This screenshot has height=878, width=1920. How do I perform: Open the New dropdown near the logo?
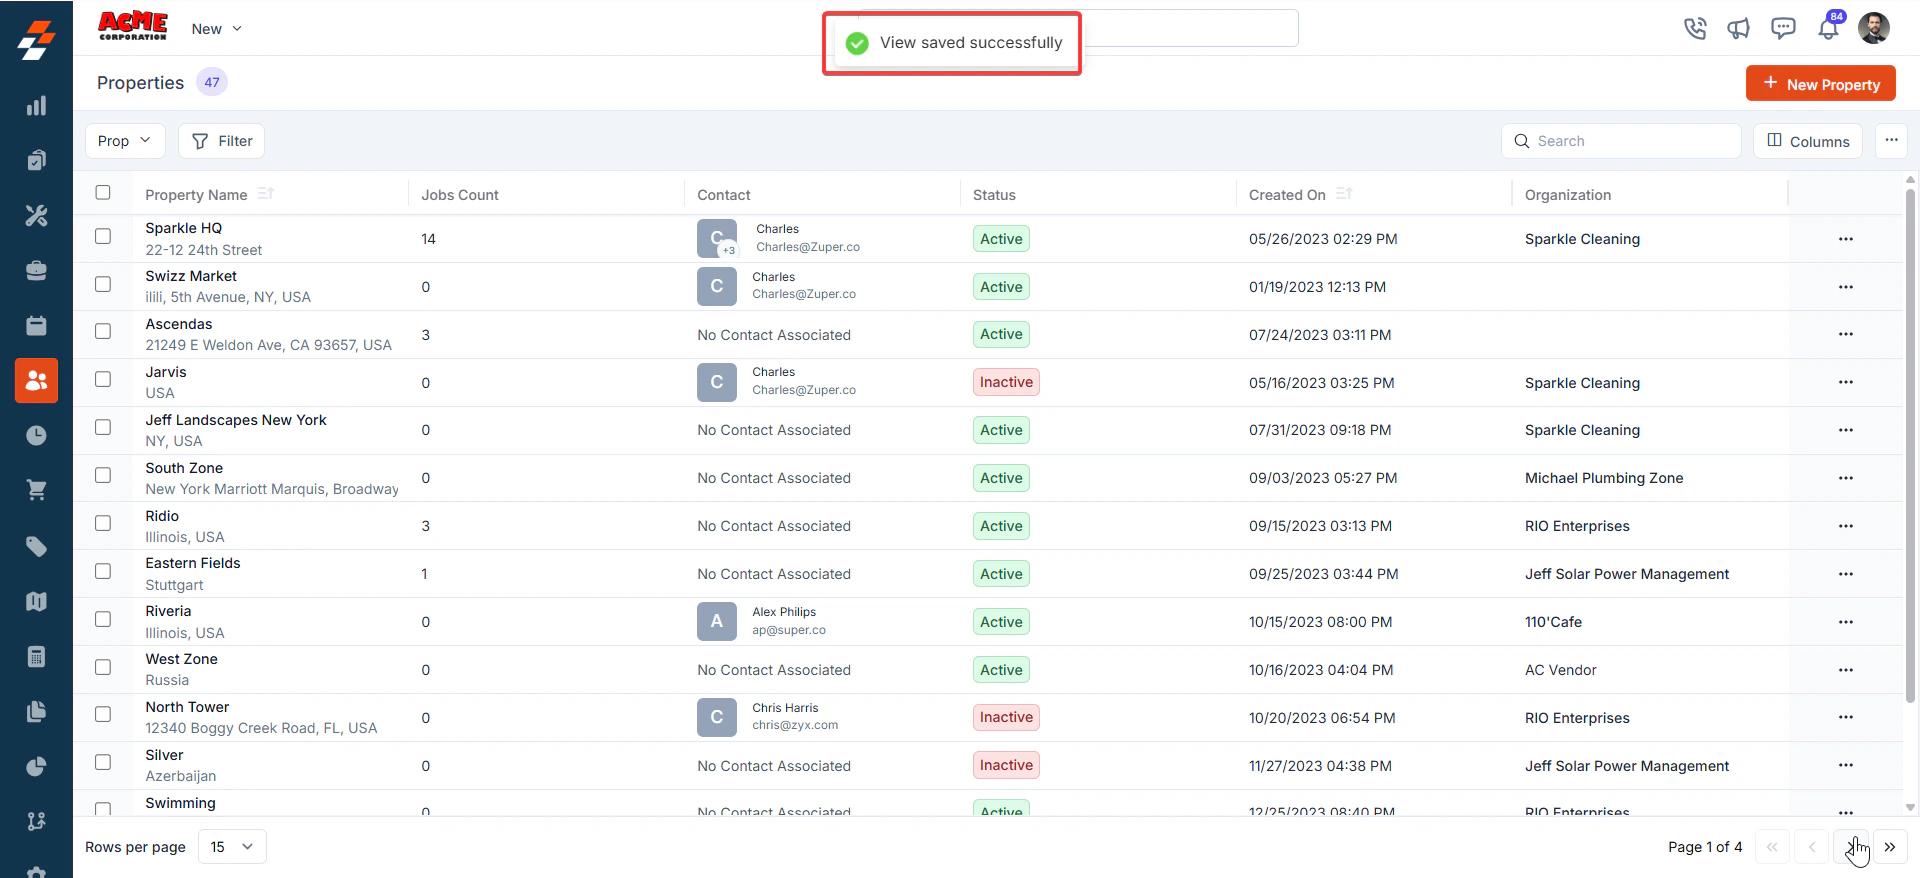(216, 29)
